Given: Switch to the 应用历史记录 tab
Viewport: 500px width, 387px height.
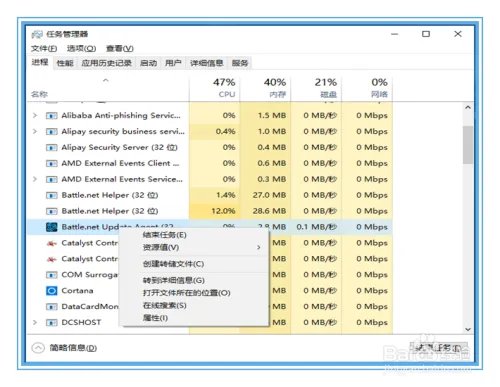Looking at the screenshot, I should [107, 63].
